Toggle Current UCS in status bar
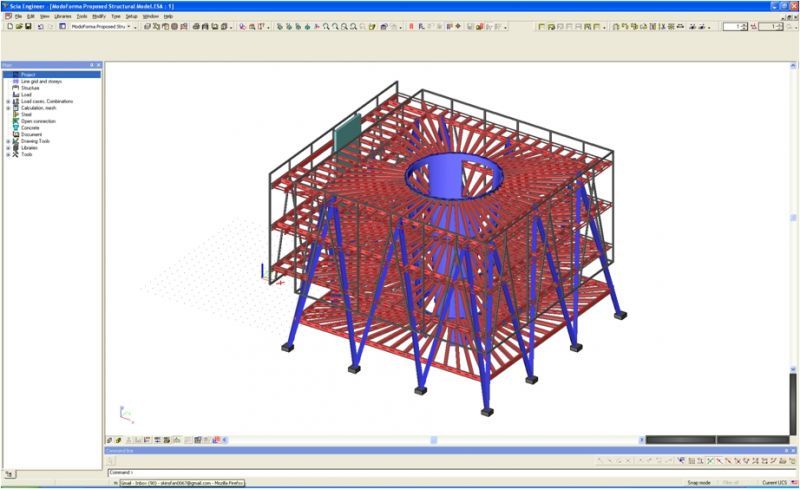The height and width of the screenshot is (489, 800). coord(774,482)
